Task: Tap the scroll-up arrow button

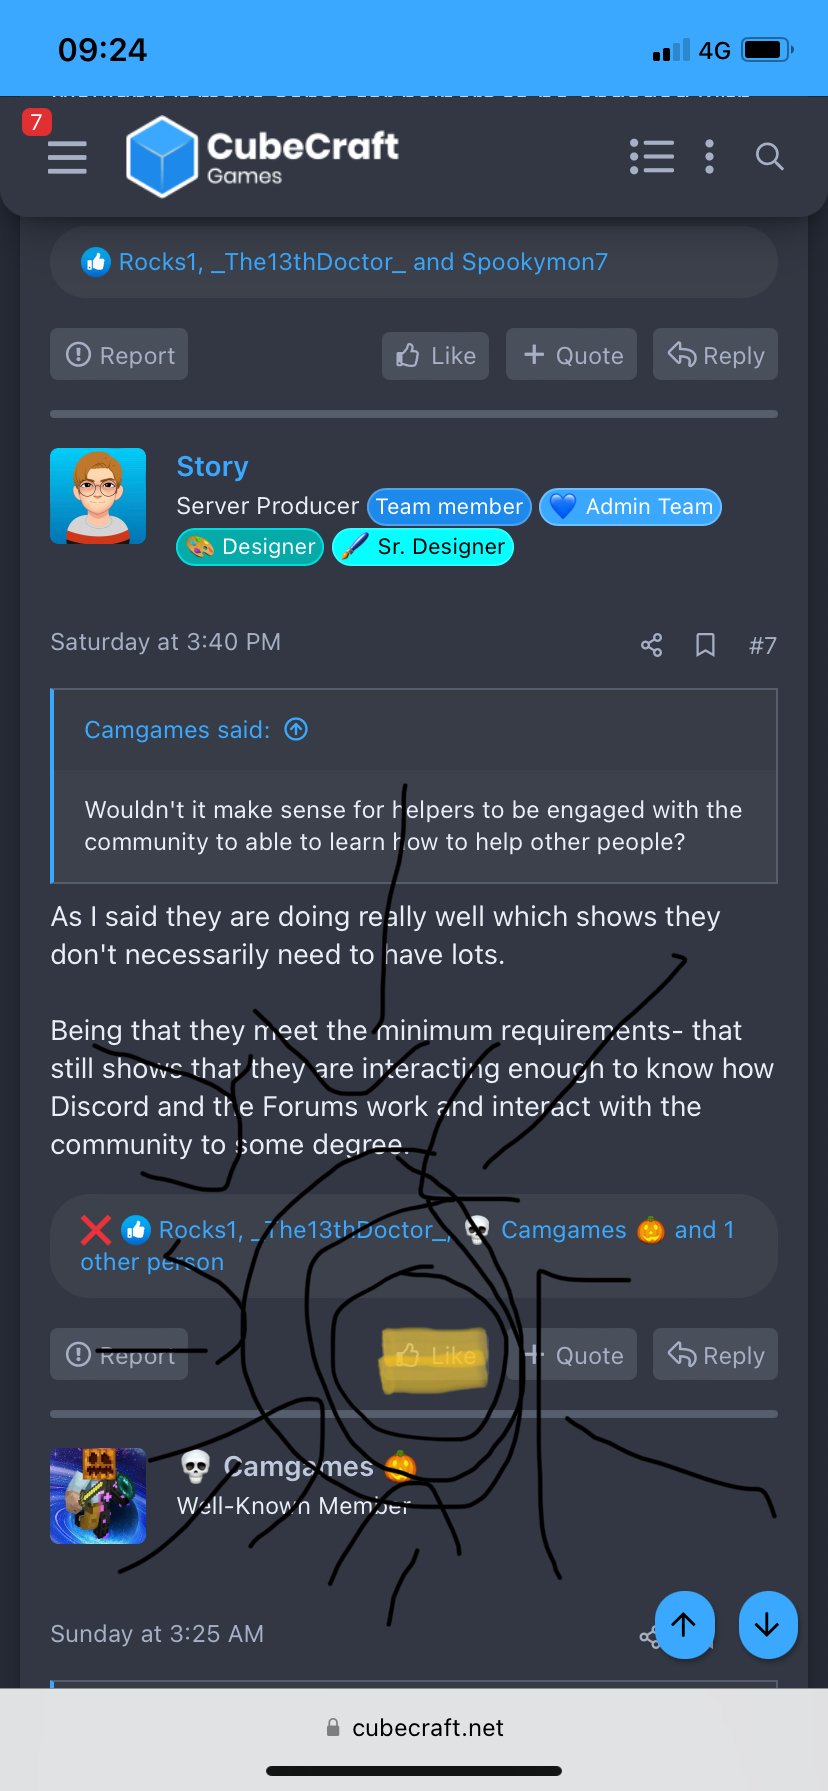Action: click(684, 1625)
